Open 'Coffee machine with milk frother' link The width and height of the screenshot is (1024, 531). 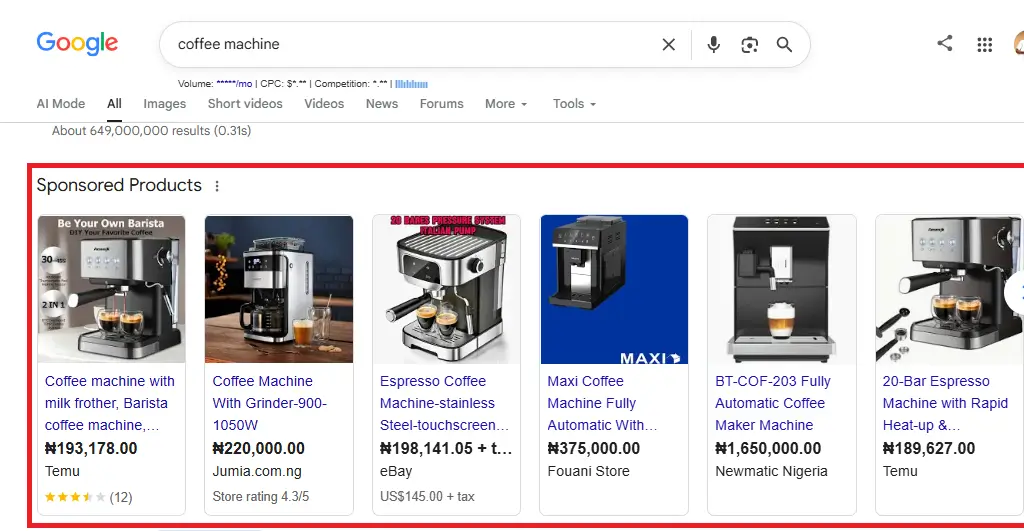pyautogui.click(x=110, y=403)
